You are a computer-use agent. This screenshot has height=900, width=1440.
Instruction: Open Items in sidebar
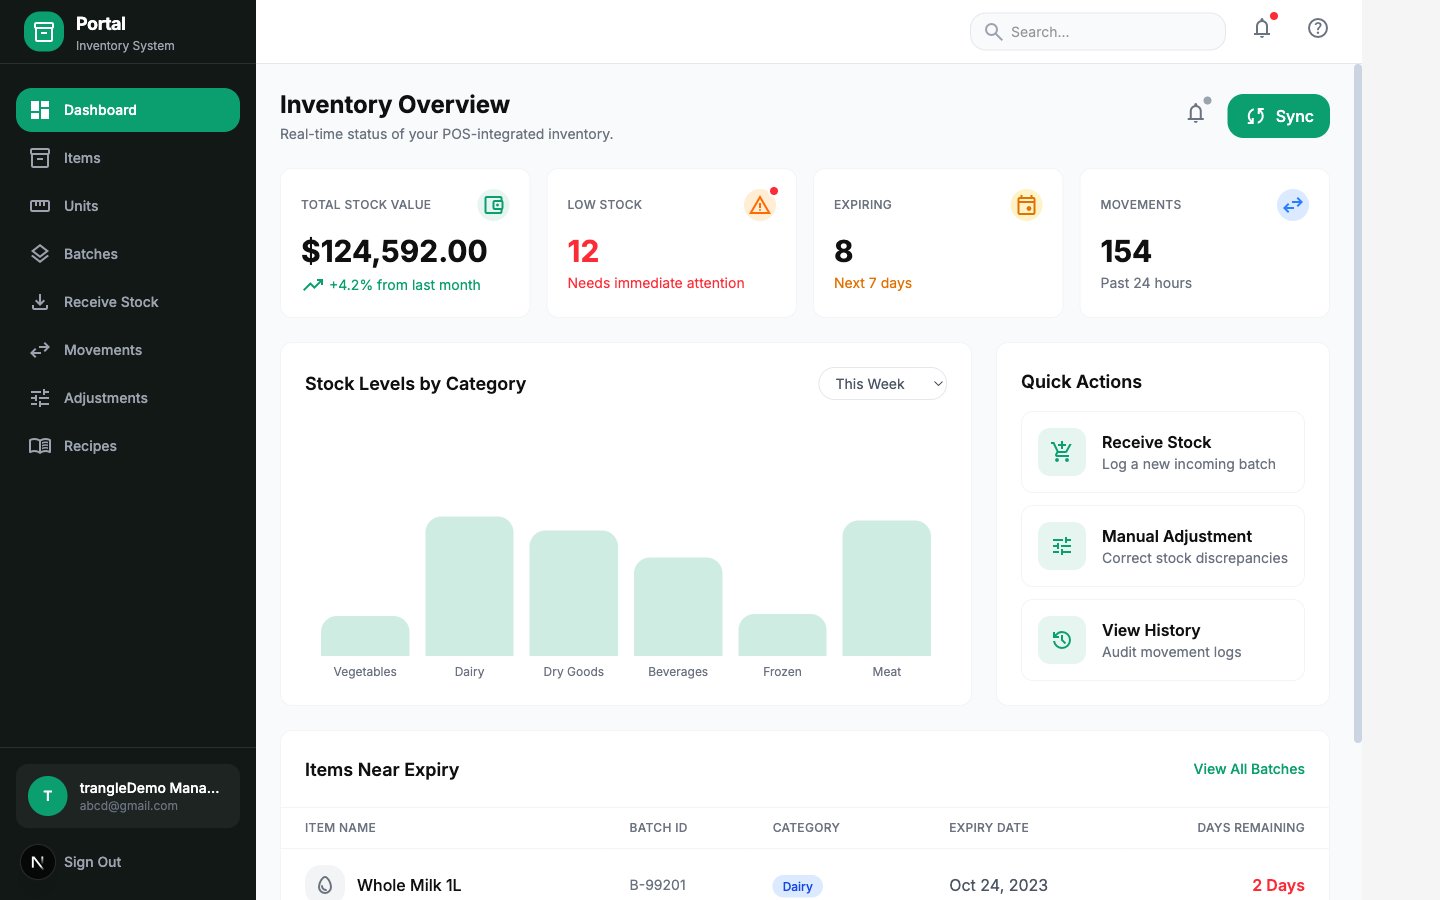point(128,158)
